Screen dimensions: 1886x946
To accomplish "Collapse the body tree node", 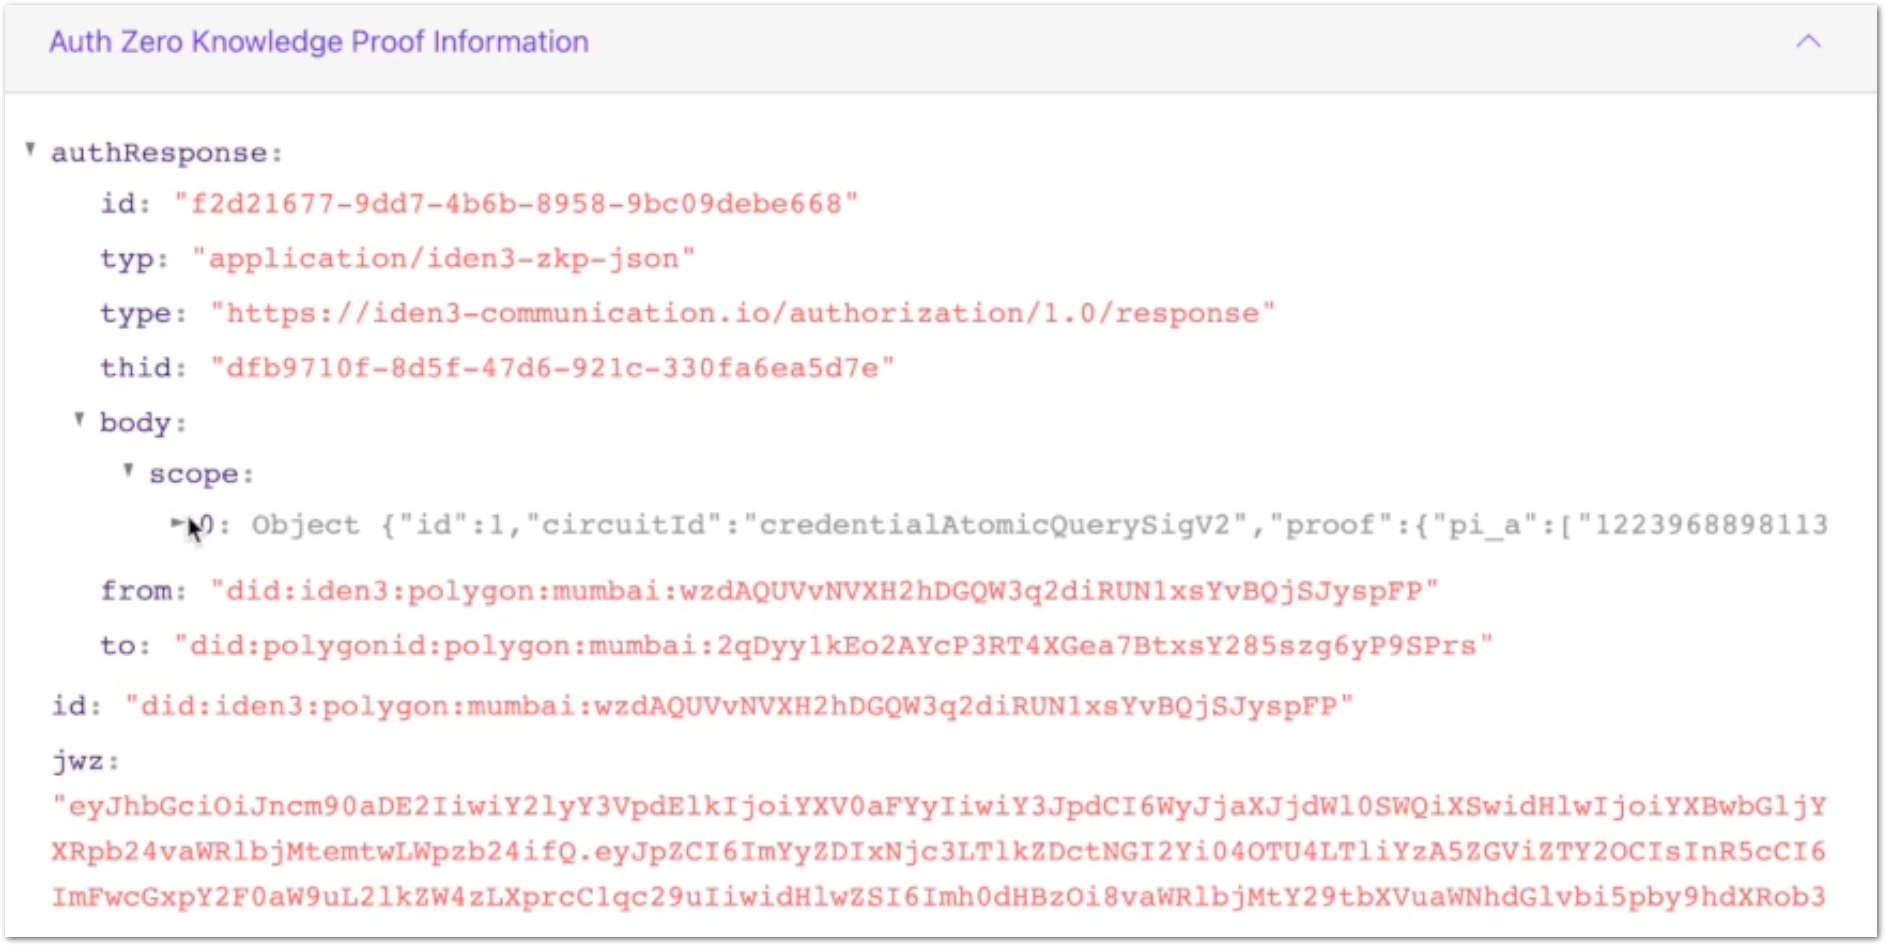I will (x=79, y=419).
